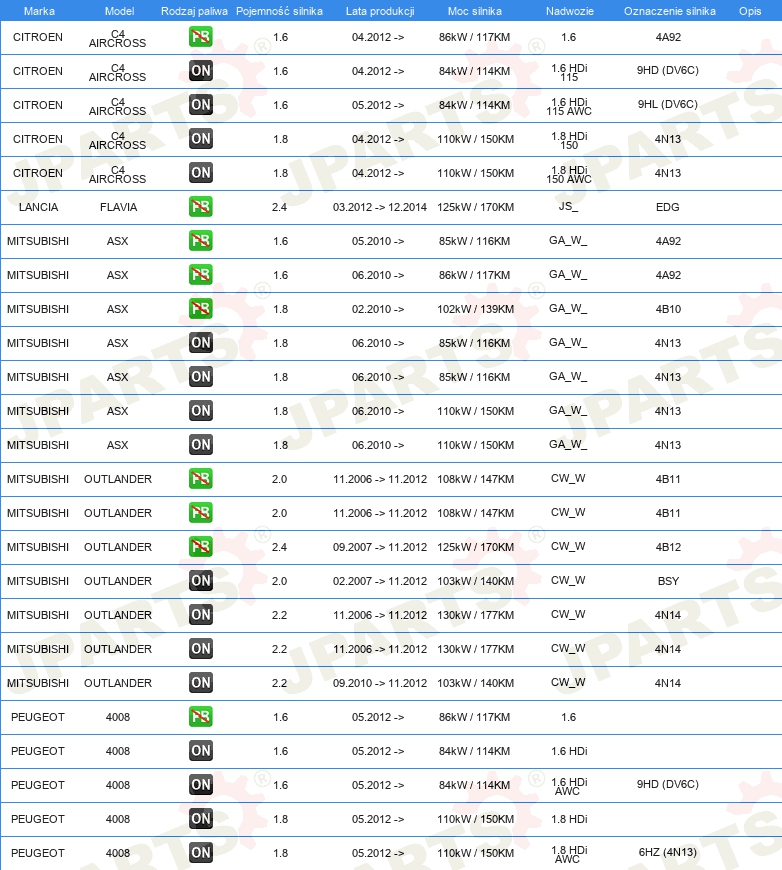Screen dimensions: 782x870
Task: Click 05.2012 -> in the Citroen 9HL row
Action: tap(378, 105)
